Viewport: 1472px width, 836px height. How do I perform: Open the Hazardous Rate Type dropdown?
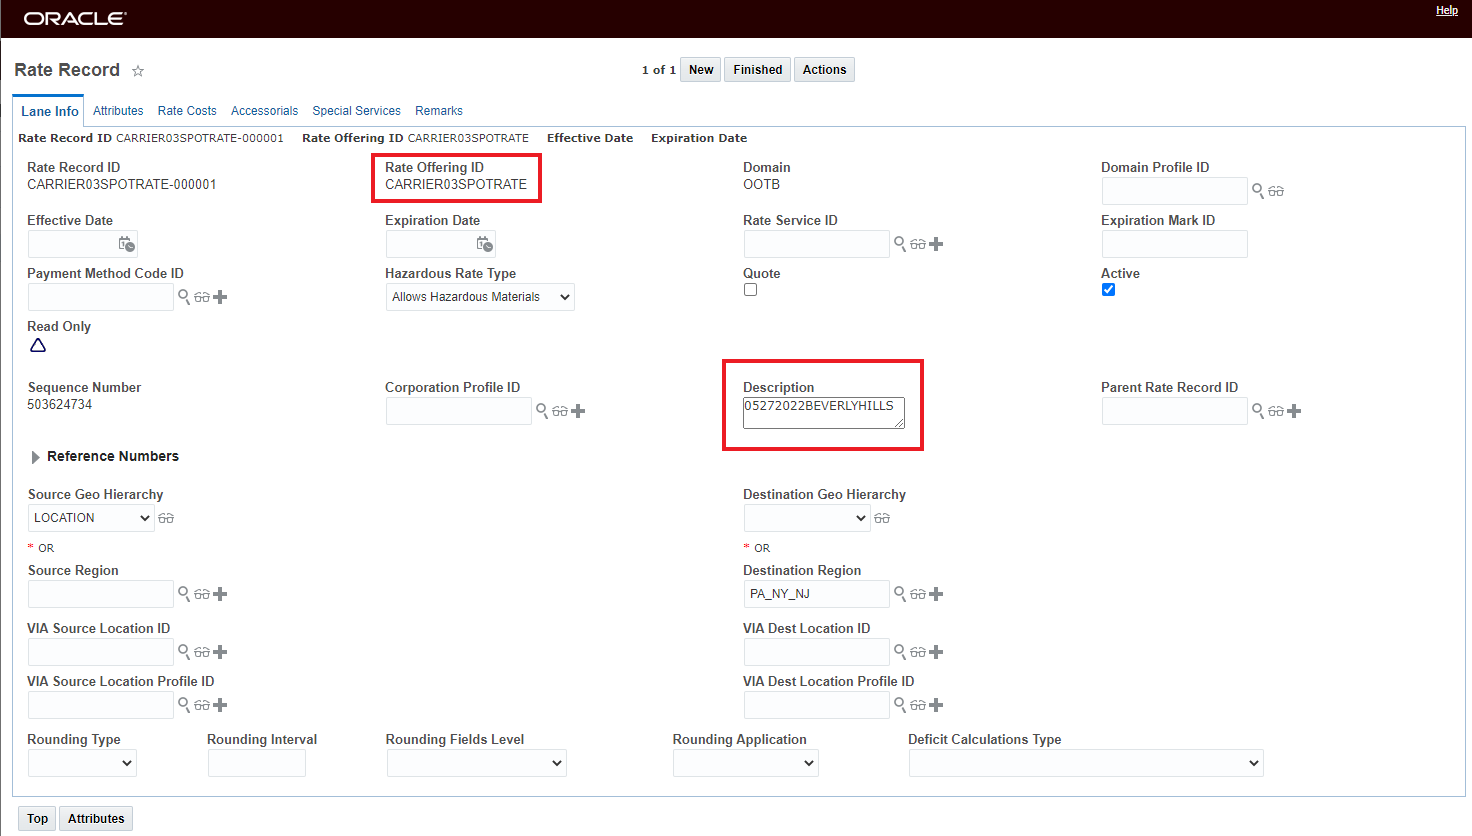tap(480, 297)
